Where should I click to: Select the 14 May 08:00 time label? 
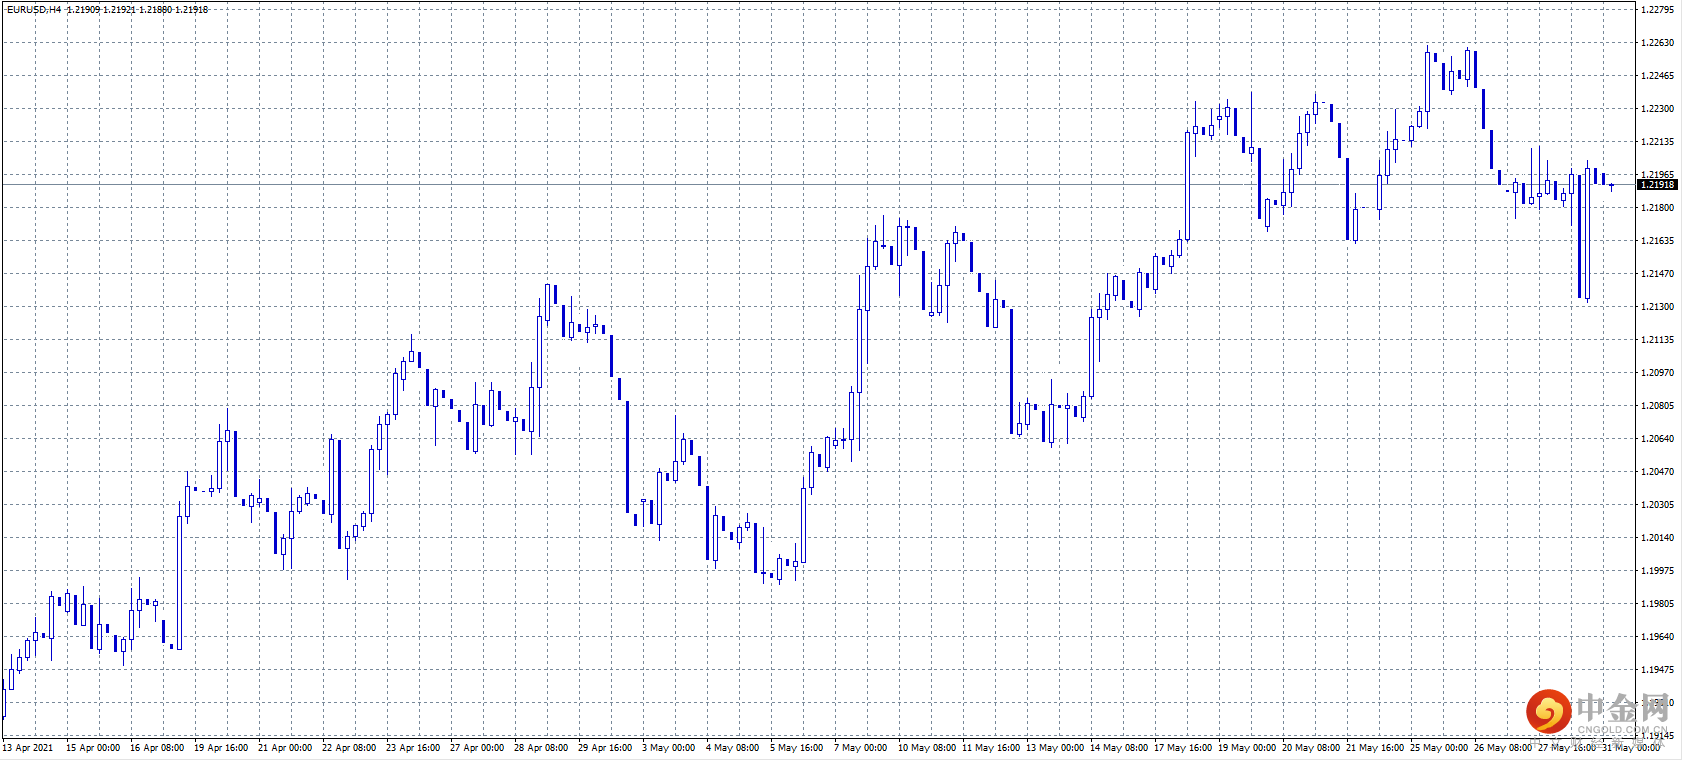(x=1119, y=748)
